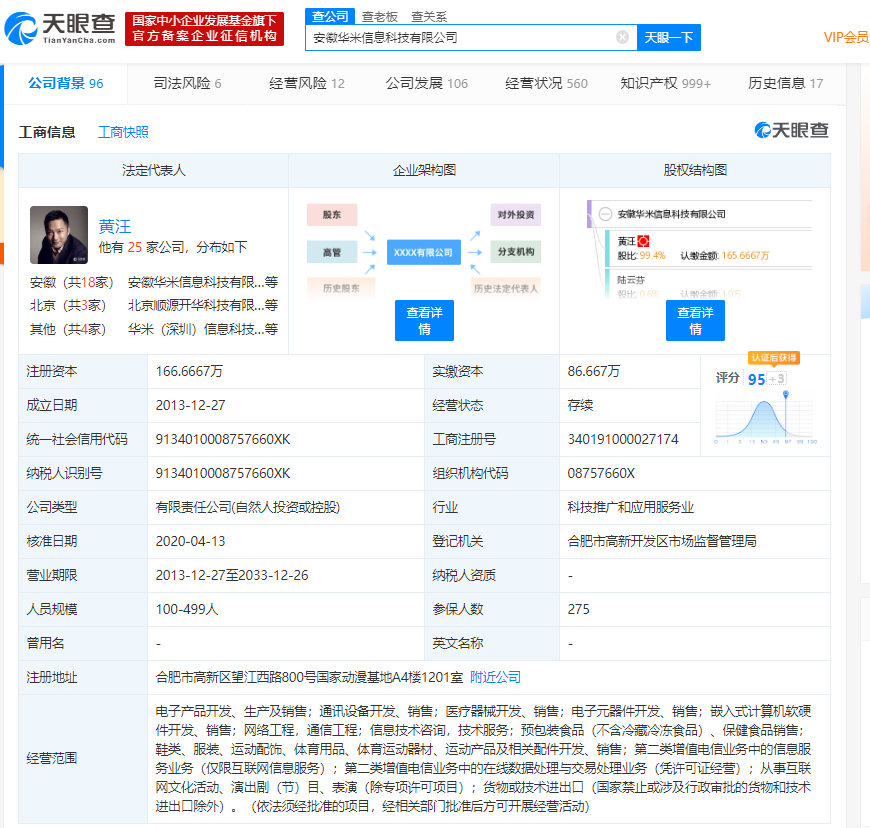This screenshot has height=828, width=870.
Task: Select the 查公司 search tab
Action: [x=330, y=16]
